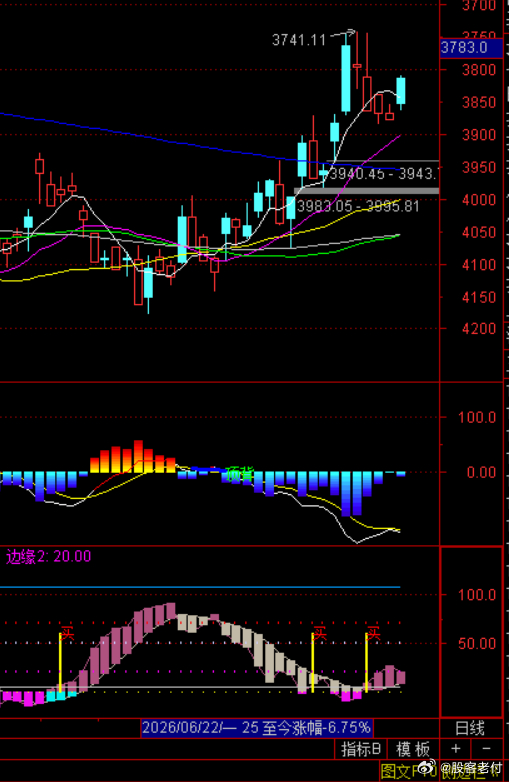
Task: Click the 50.00 lower indicator axis value
Action: point(477,643)
